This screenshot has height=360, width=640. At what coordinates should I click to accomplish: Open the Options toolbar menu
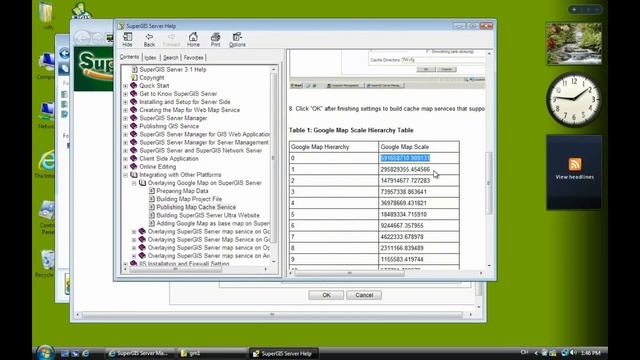pos(237,40)
